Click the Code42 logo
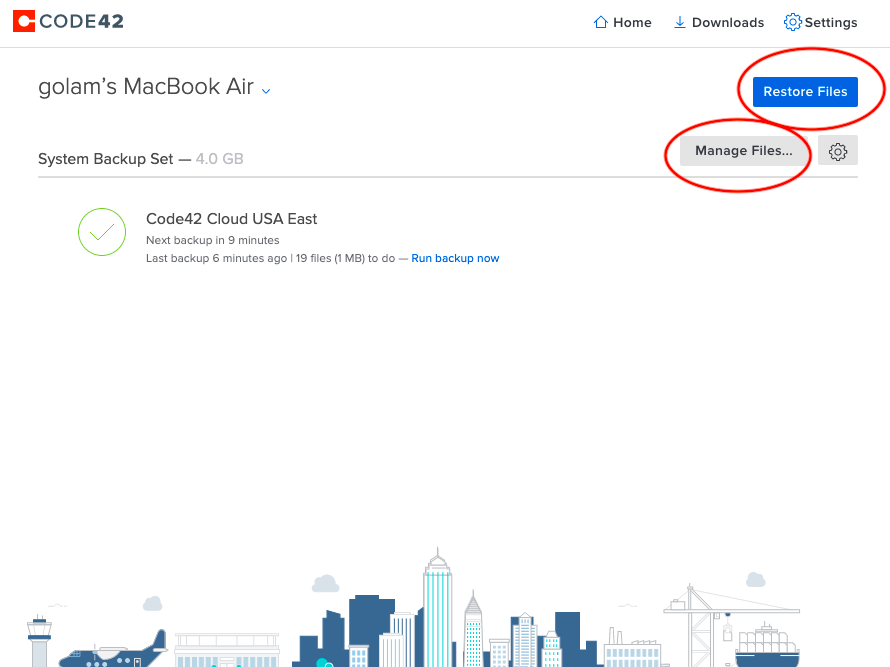This screenshot has height=667, width=890. click(x=68, y=21)
